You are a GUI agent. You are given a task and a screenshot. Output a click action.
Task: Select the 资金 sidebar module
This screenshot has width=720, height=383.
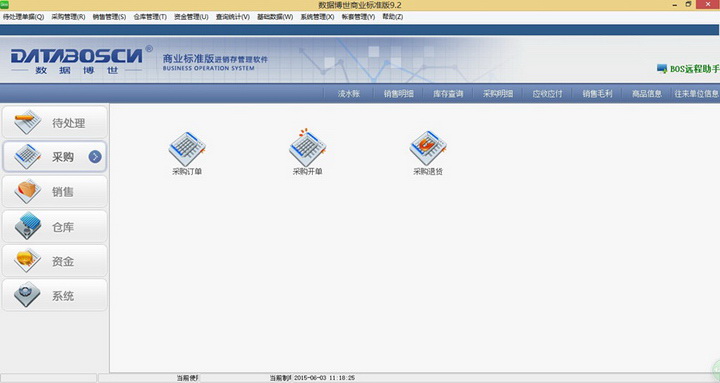(x=55, y=261)
